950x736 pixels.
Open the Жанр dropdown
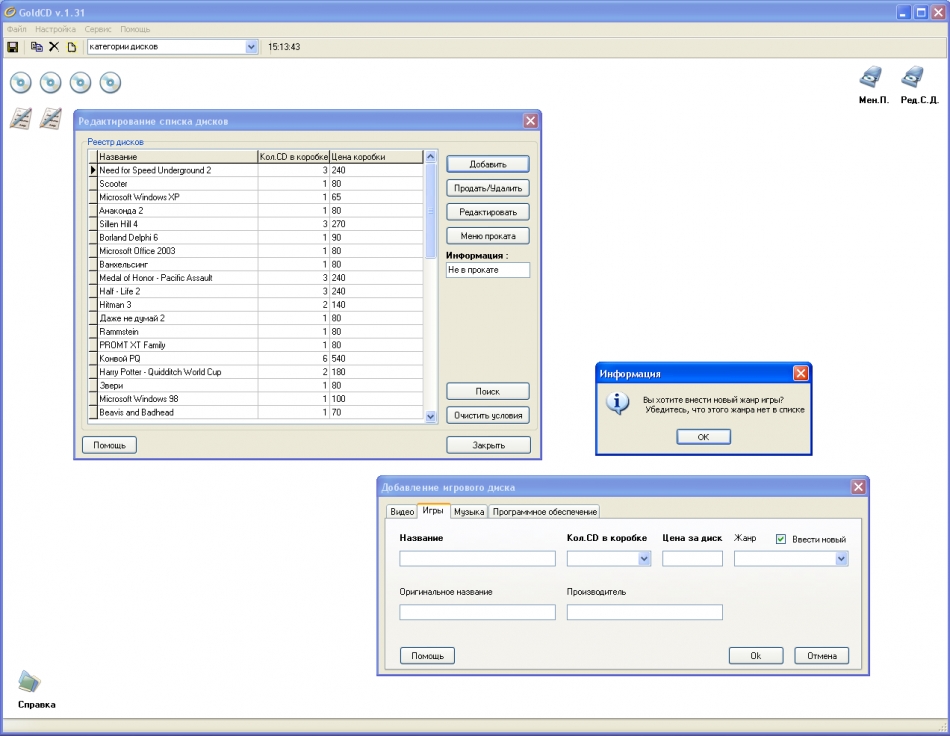(x=841, y=559)
